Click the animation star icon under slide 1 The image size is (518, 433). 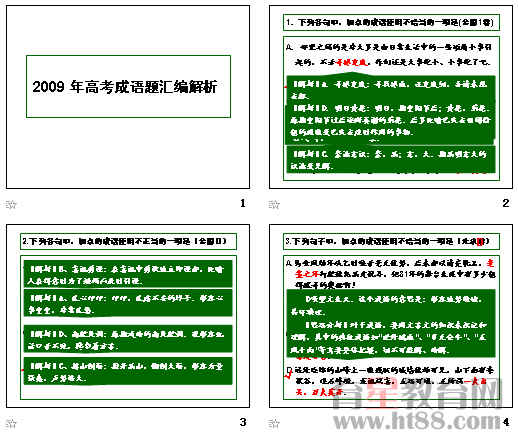tap(11, 204)
